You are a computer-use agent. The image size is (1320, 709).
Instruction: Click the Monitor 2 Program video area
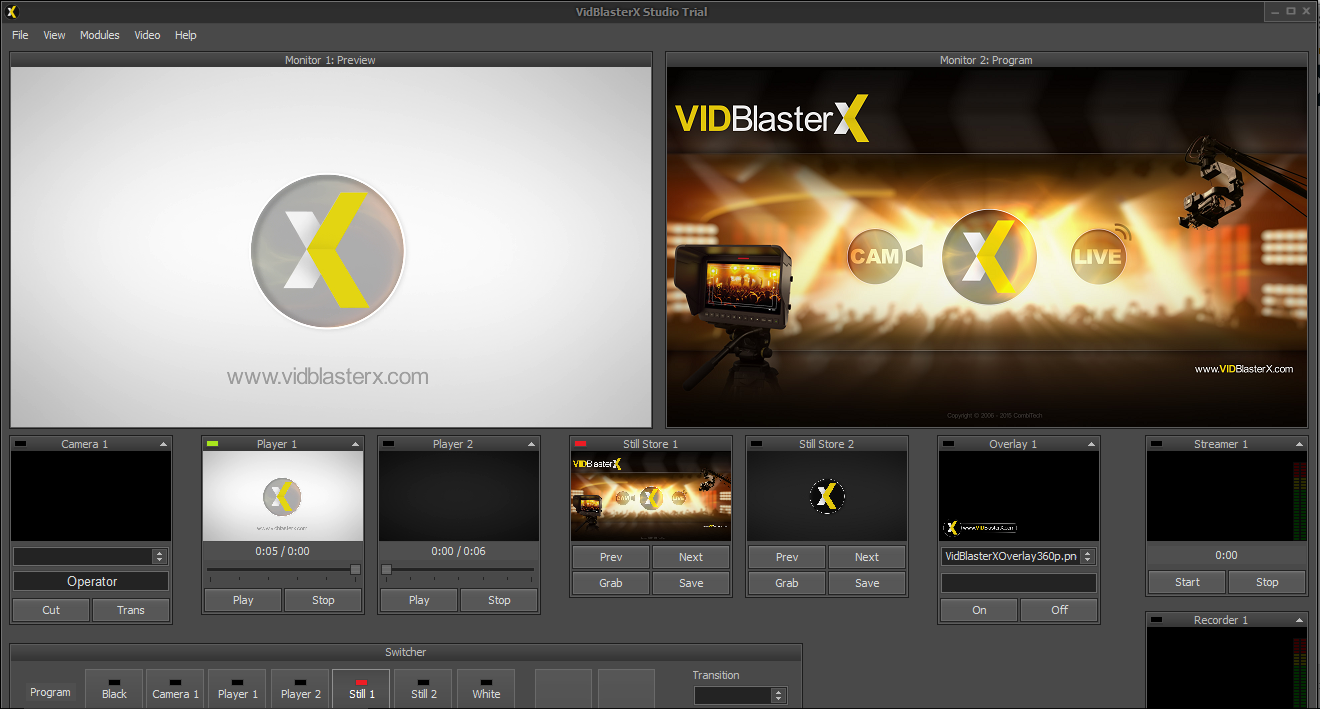987,247
